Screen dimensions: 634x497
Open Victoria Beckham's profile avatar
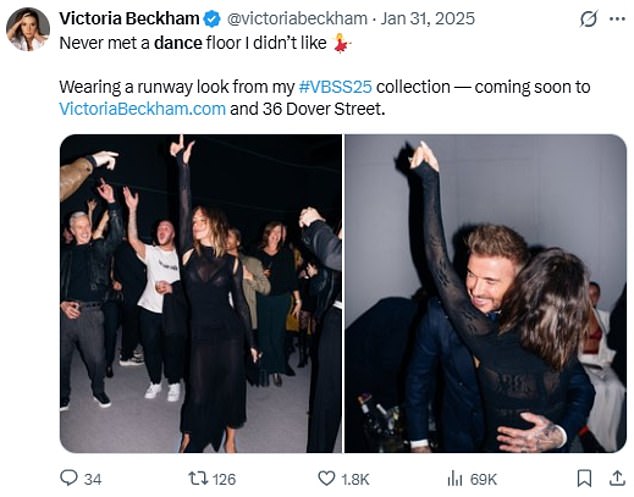(27, 29)
